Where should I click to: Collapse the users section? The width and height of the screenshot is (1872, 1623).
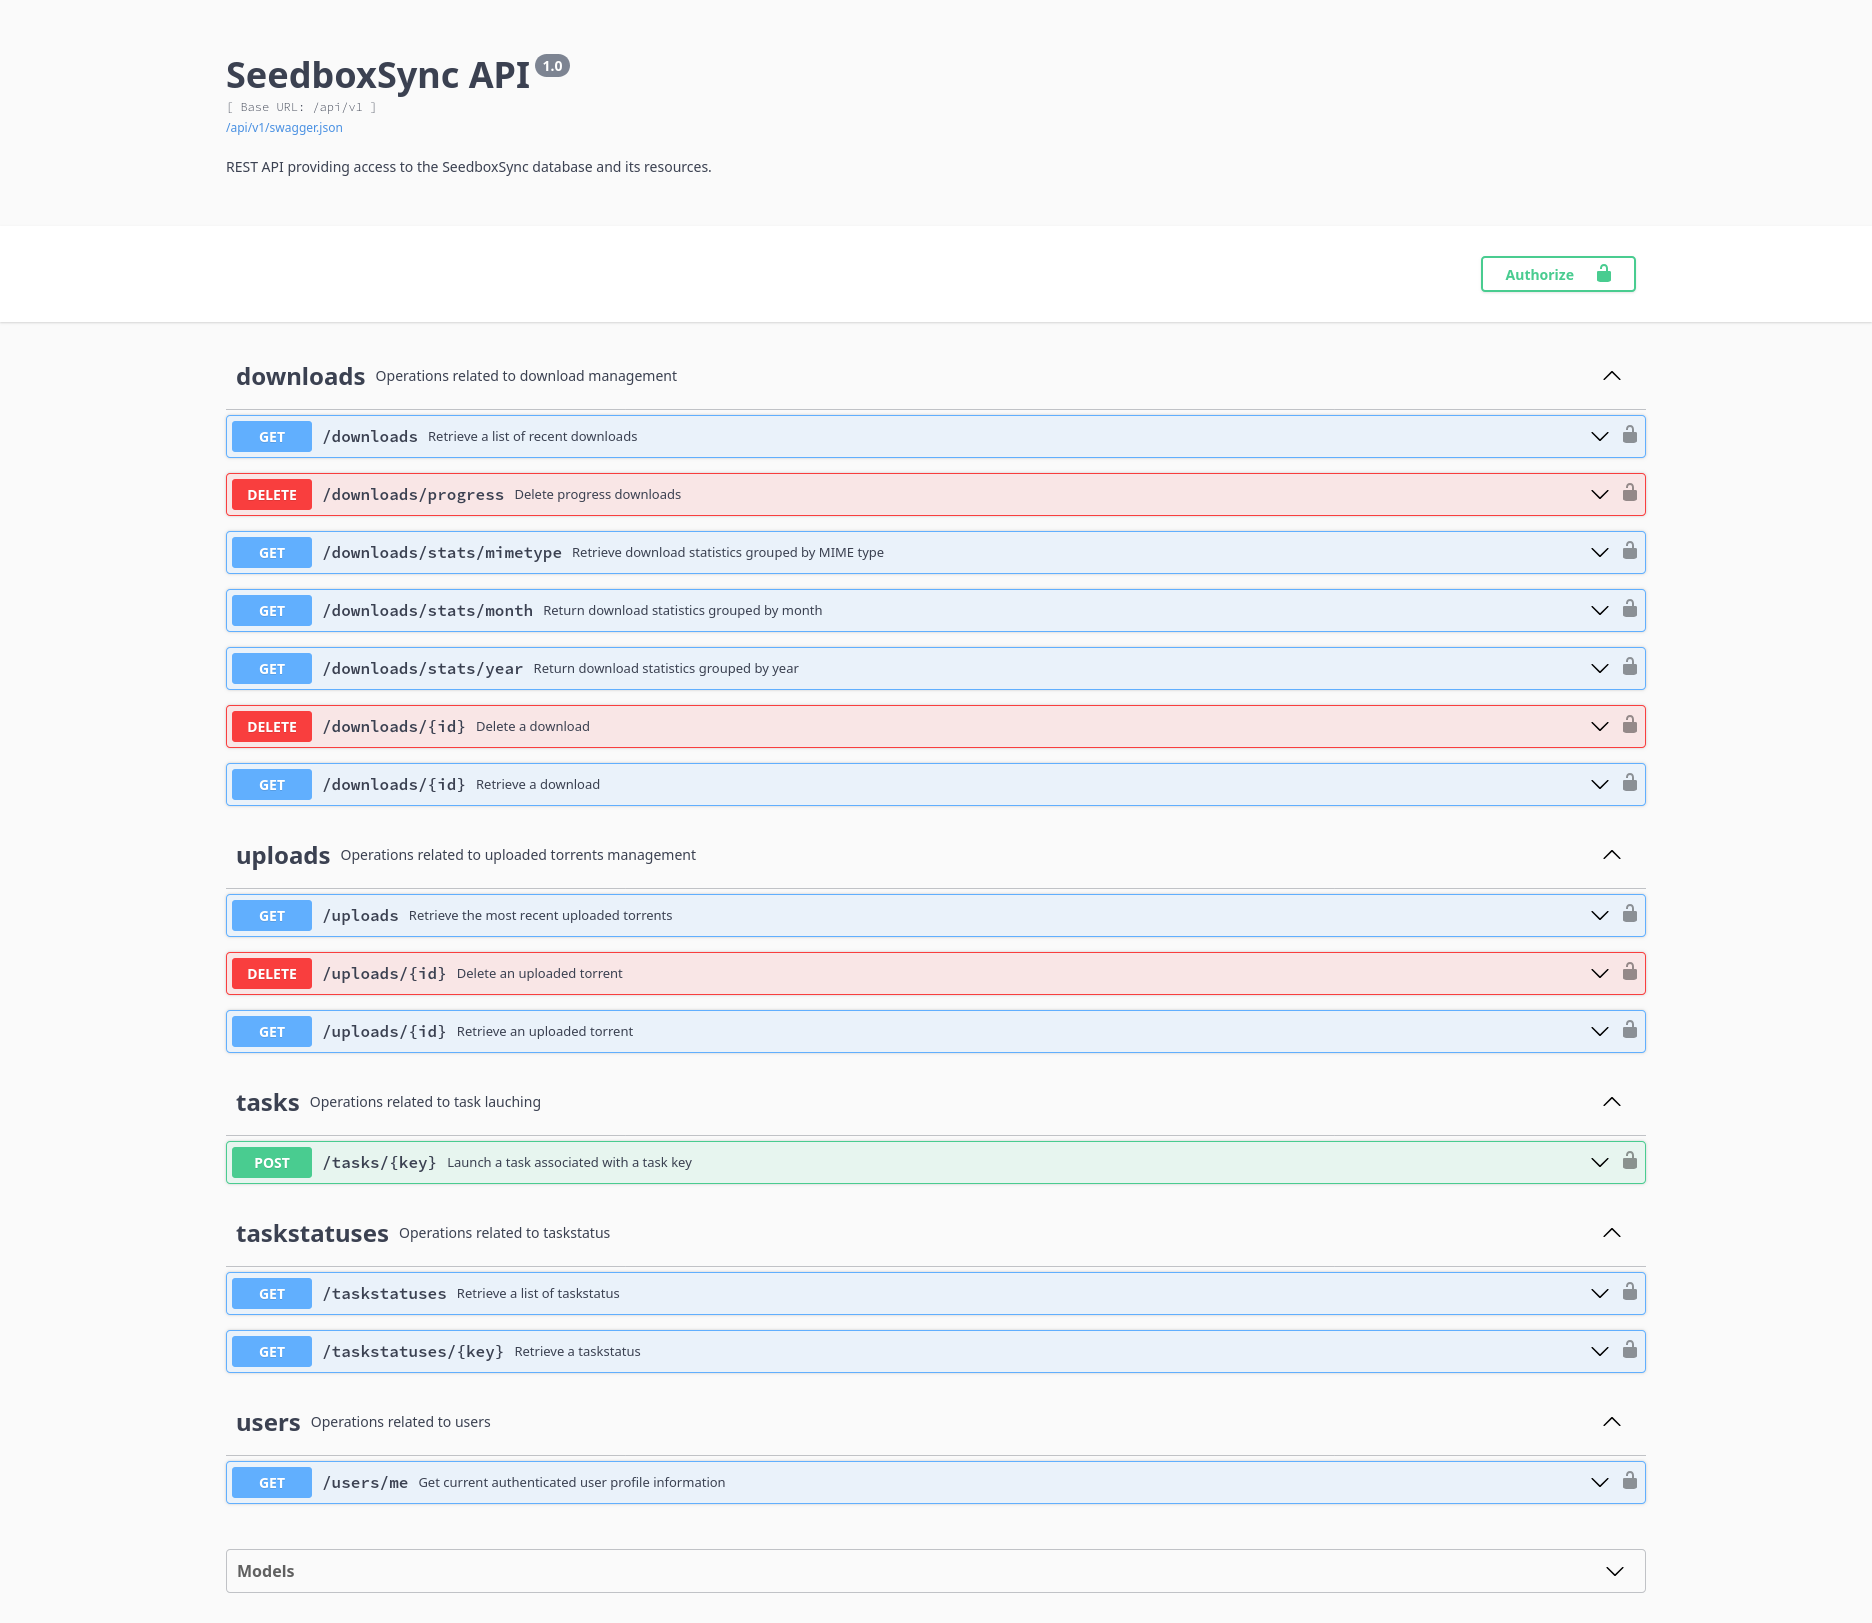pos(1612,1422)
